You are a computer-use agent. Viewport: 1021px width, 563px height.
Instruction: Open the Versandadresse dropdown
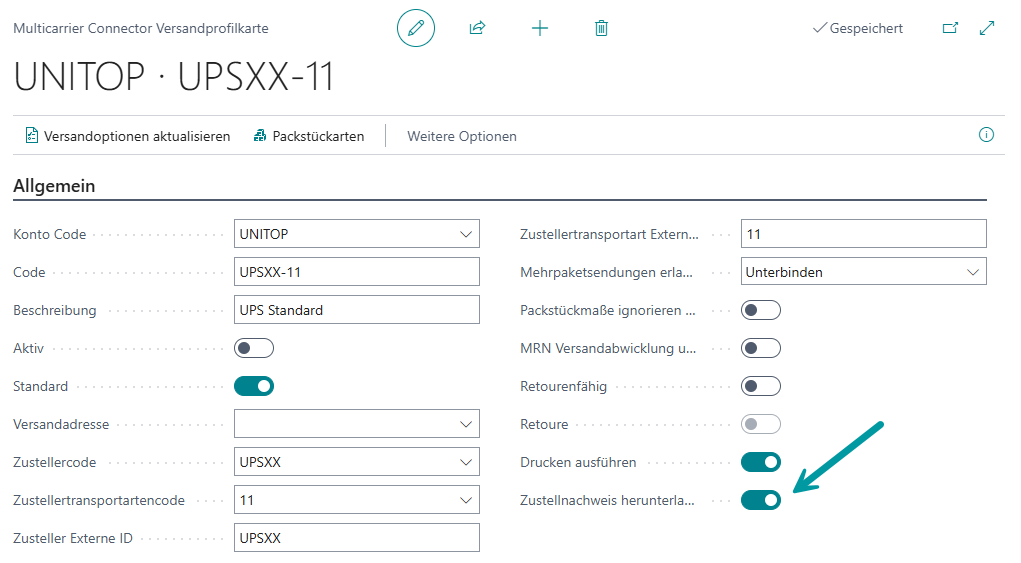coord(465,424)
